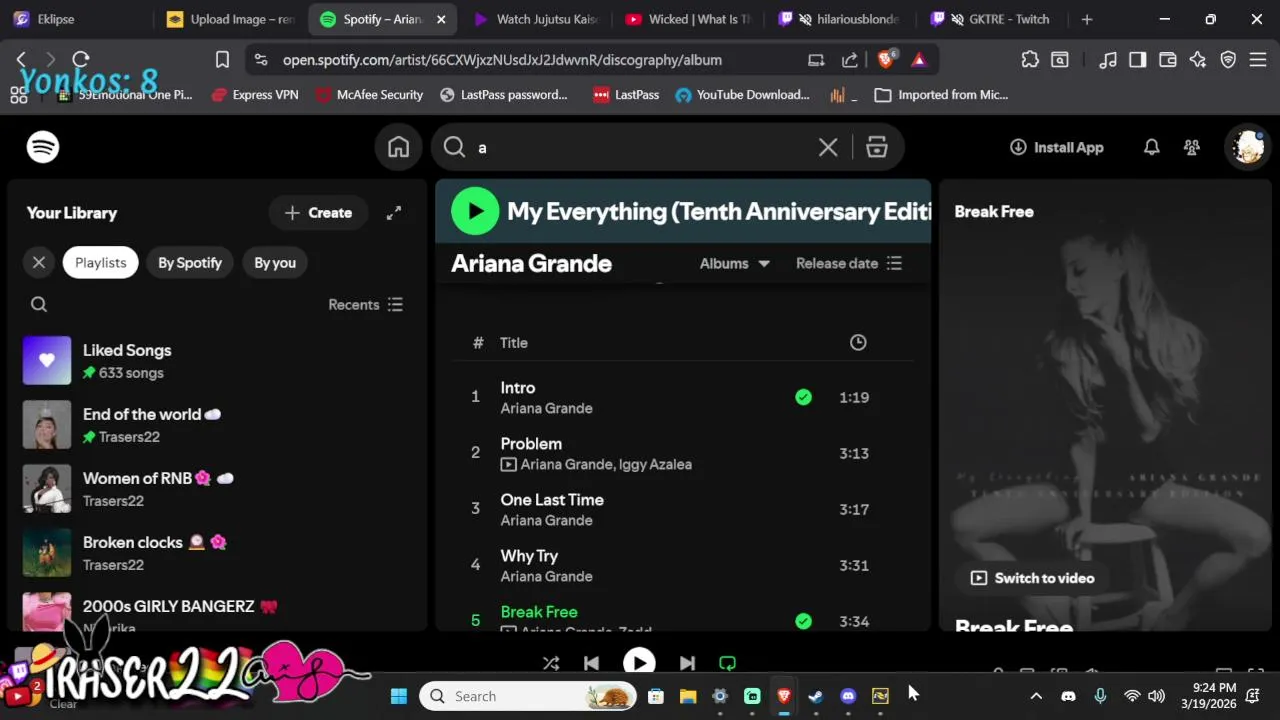1280x720 pixels.
Task: Skip to previous track
Action: pyautogui.click(x=591, y=663)
